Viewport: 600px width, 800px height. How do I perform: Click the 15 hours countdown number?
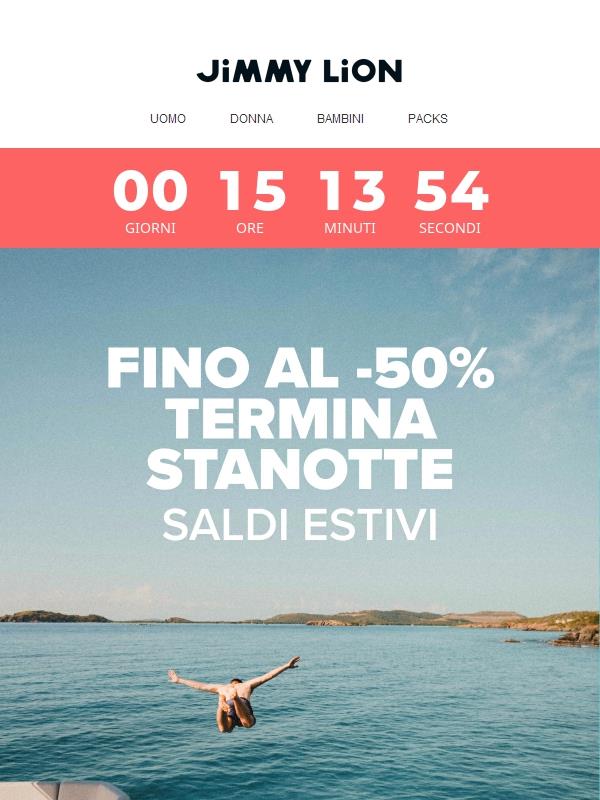point(252,191)
